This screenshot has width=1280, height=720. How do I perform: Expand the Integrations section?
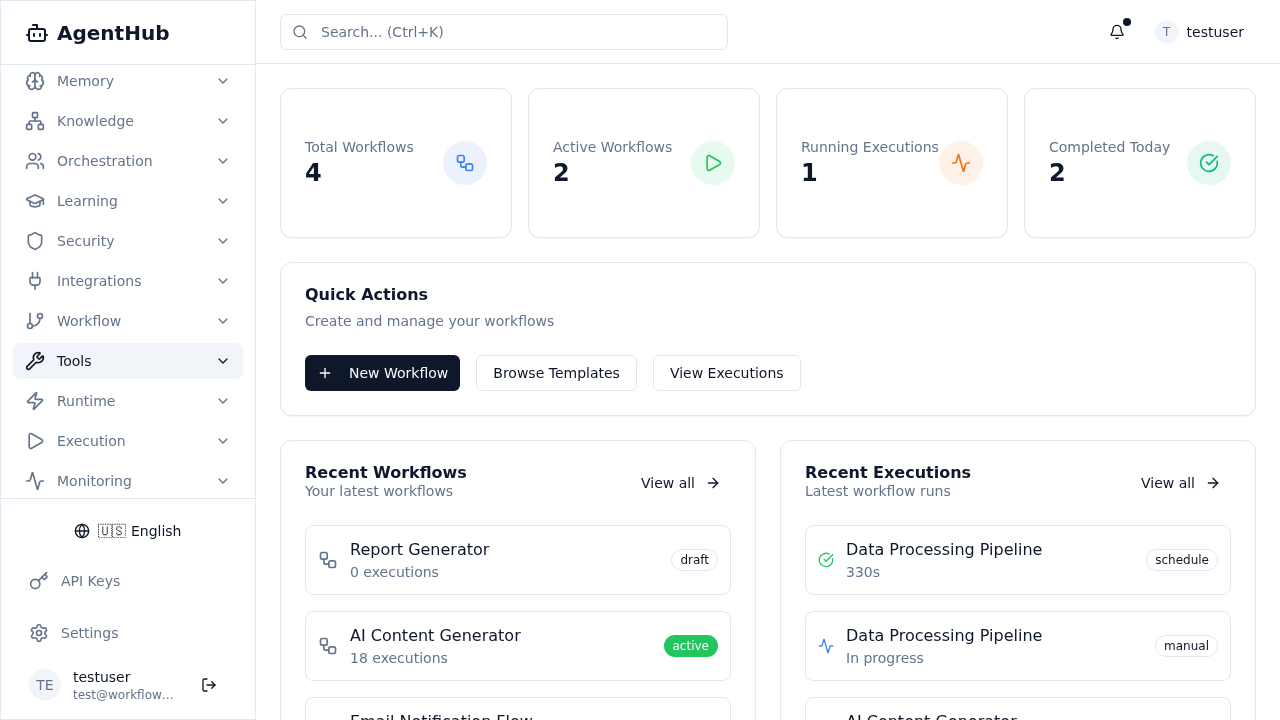click(x=98, y=281)
